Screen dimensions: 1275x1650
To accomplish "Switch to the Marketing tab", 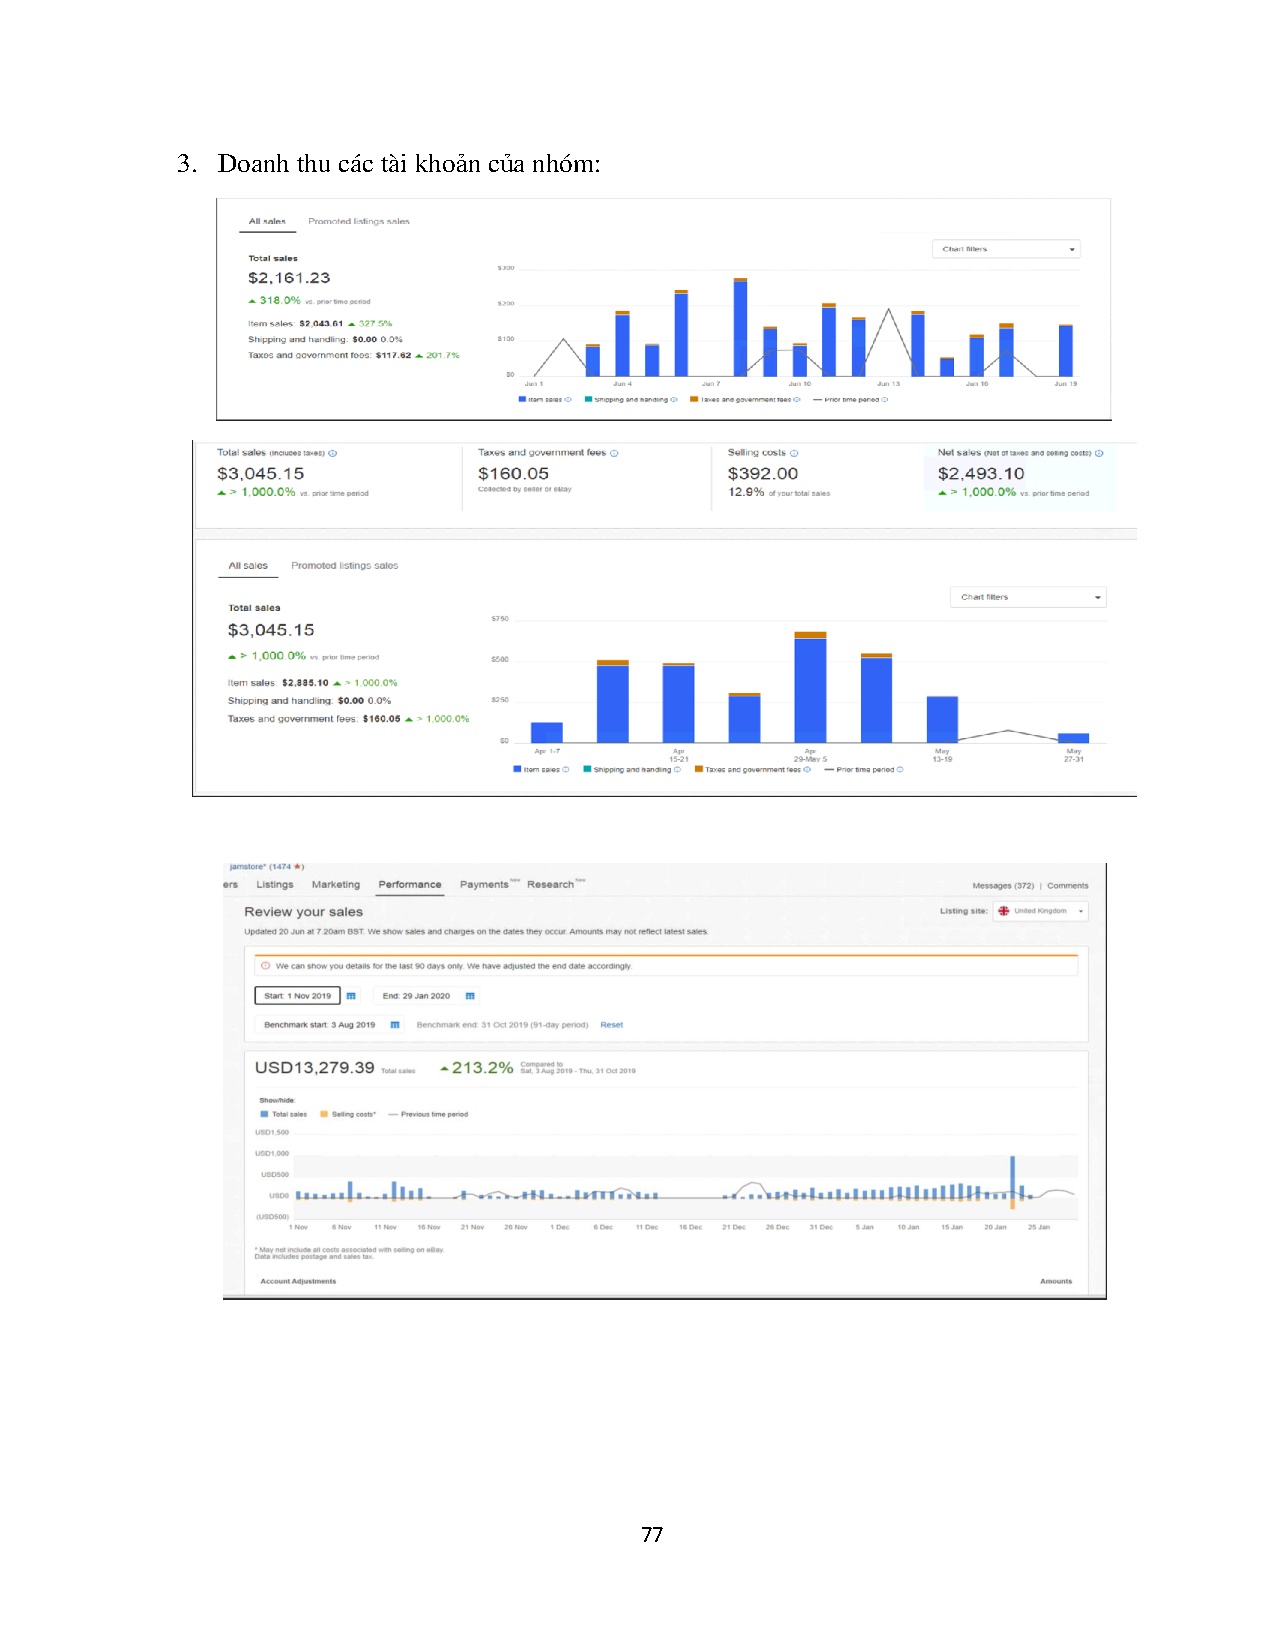I will click(335, 885).
